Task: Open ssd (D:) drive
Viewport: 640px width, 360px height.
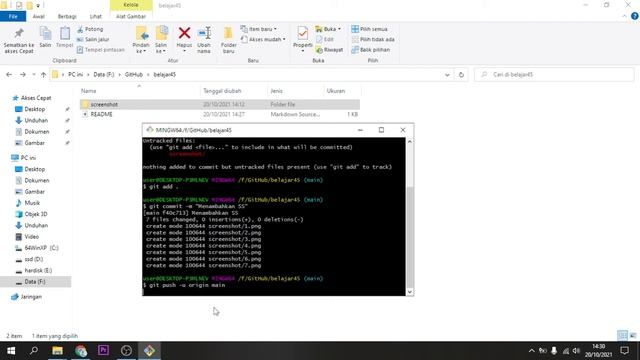Action: pyautogui.click(x=33, y=259)
